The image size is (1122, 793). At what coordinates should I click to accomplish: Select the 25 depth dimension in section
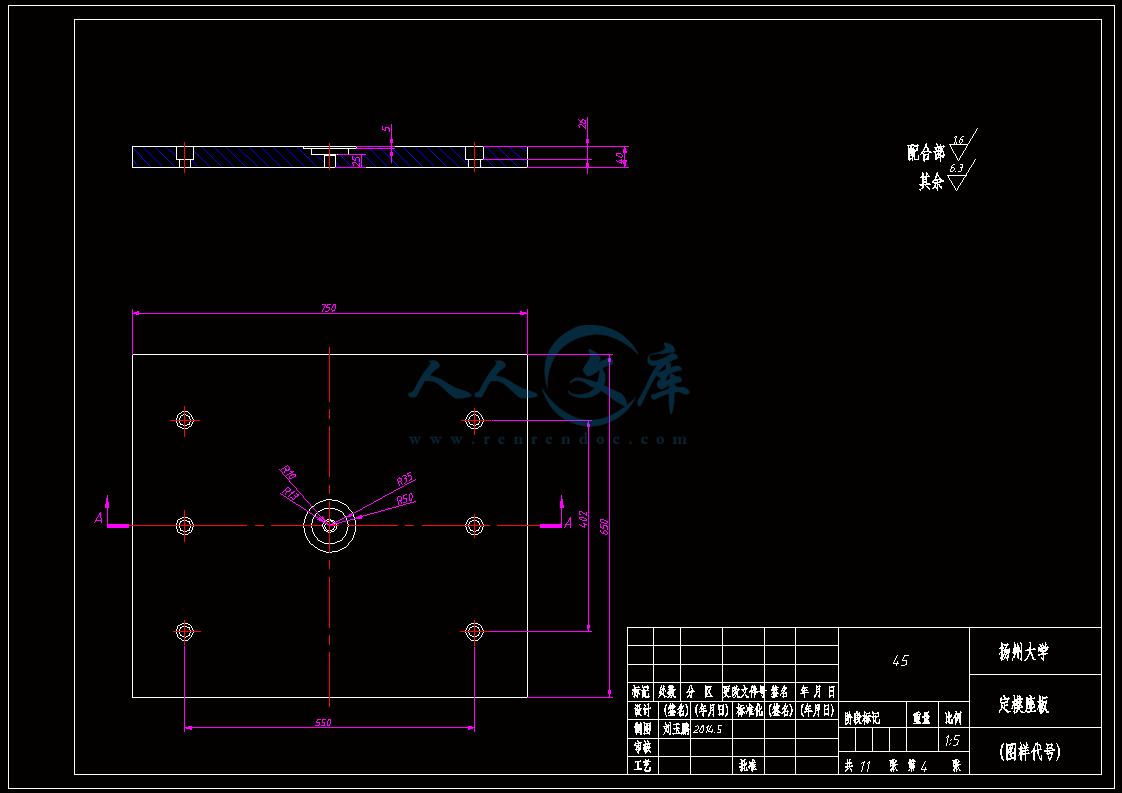coord(357,161)
